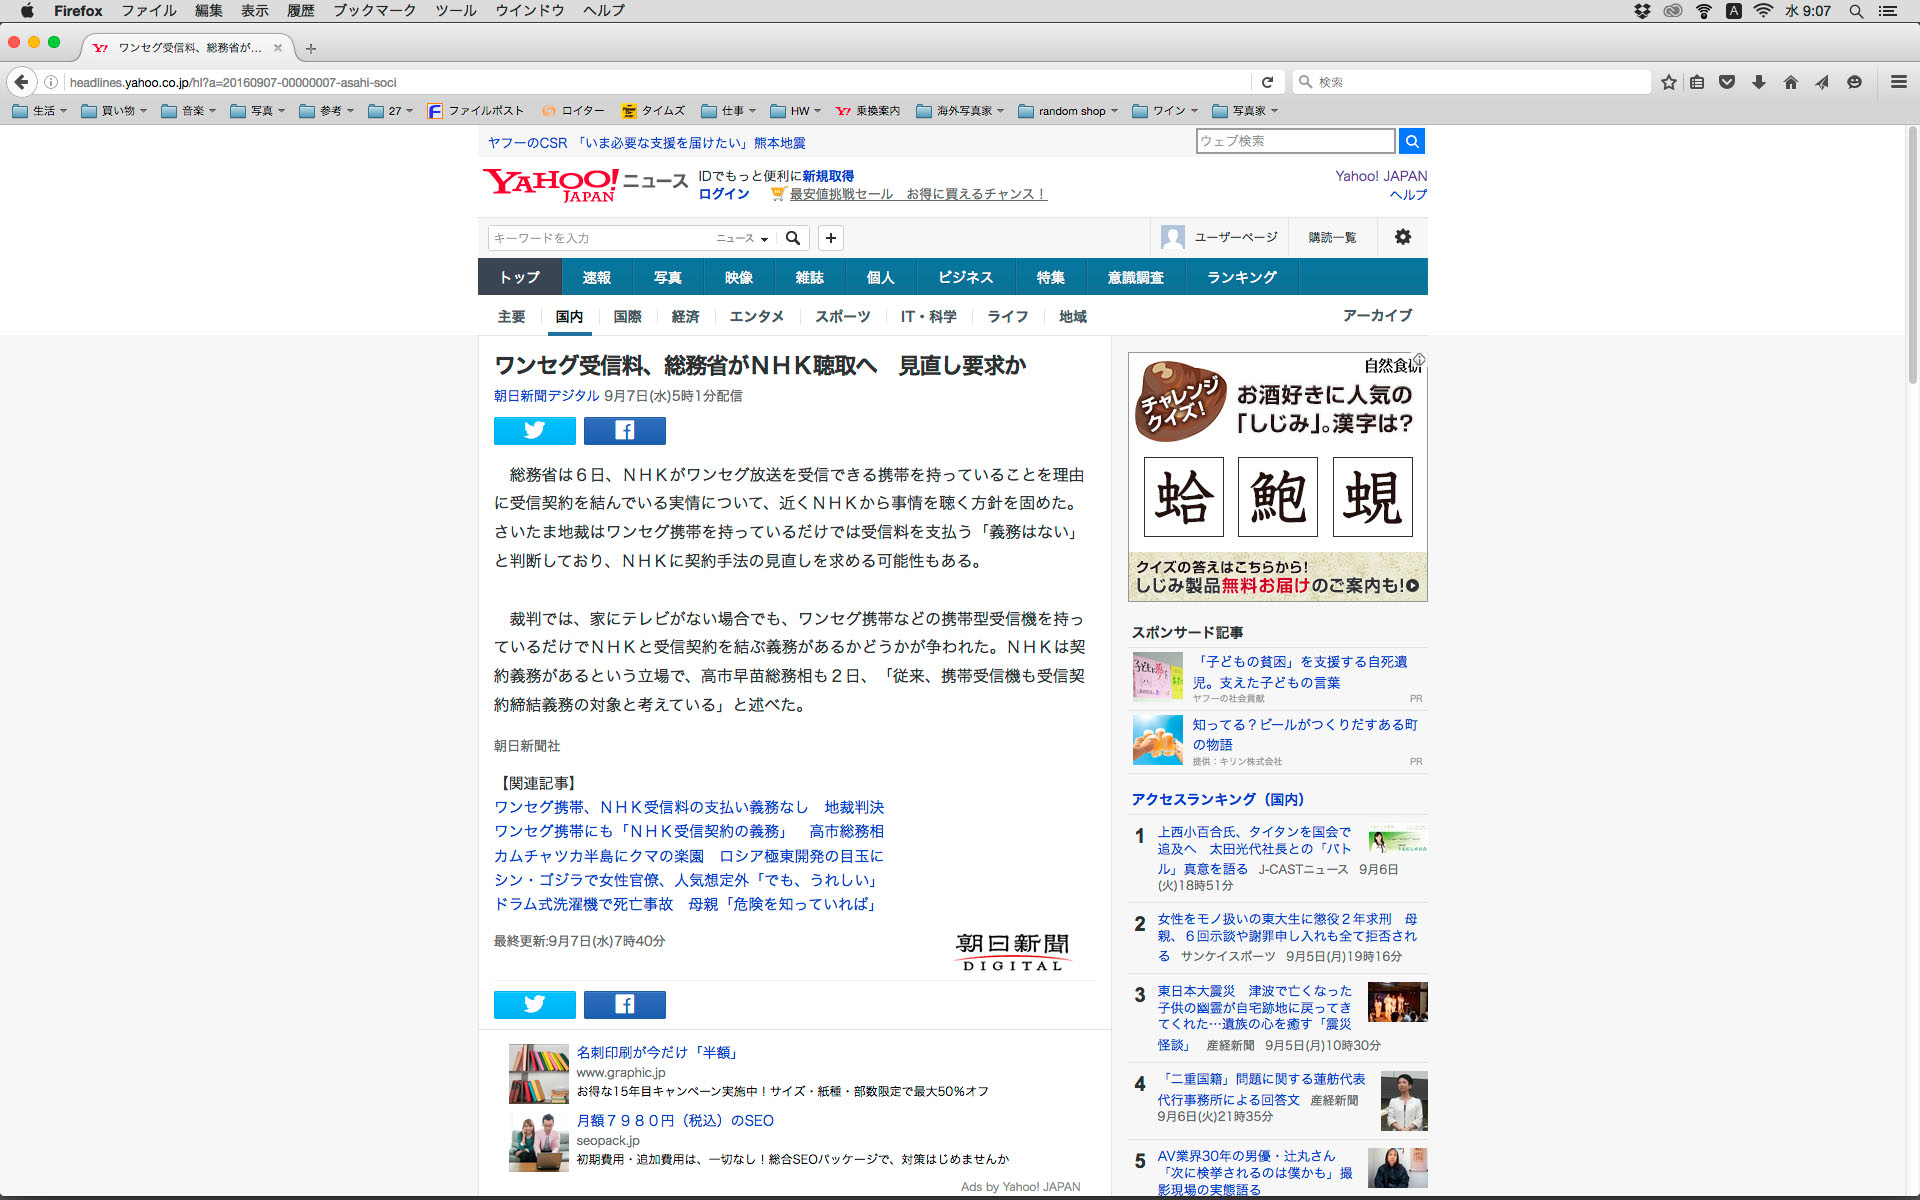
Task: Open related article about ドラム式洗濯機
Action: point(686,904)
